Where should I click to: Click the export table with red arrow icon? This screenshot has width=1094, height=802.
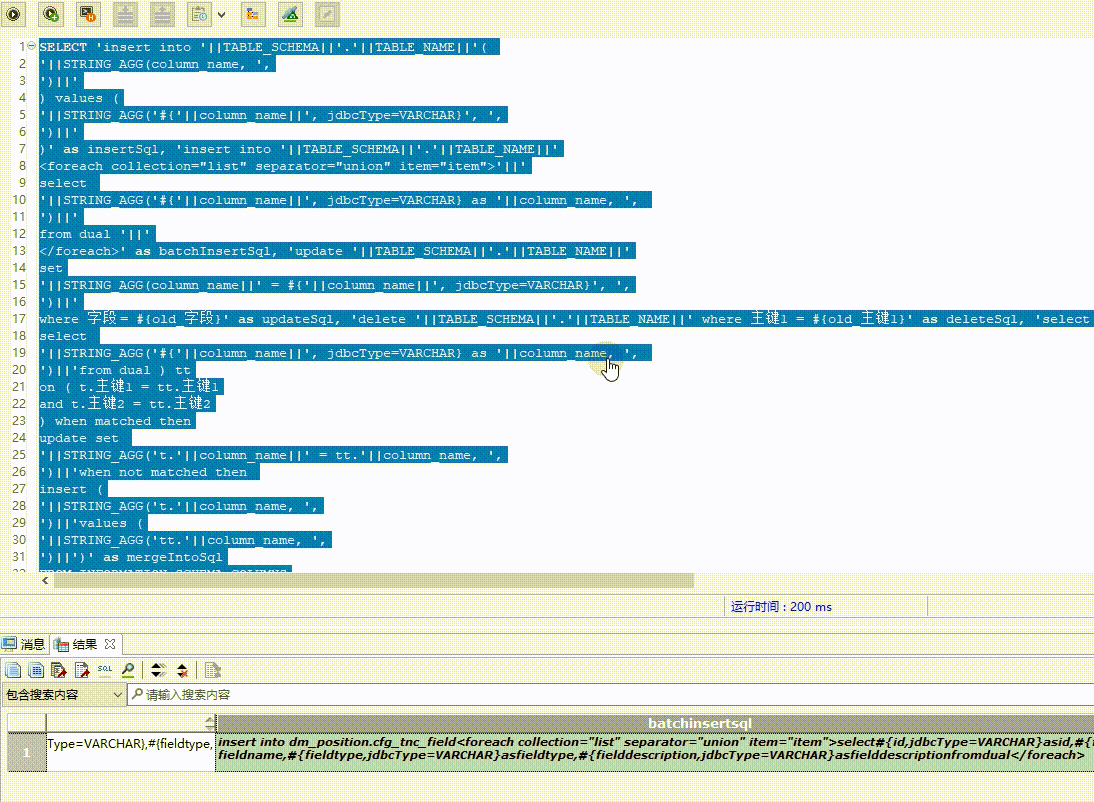click(59, 671)
